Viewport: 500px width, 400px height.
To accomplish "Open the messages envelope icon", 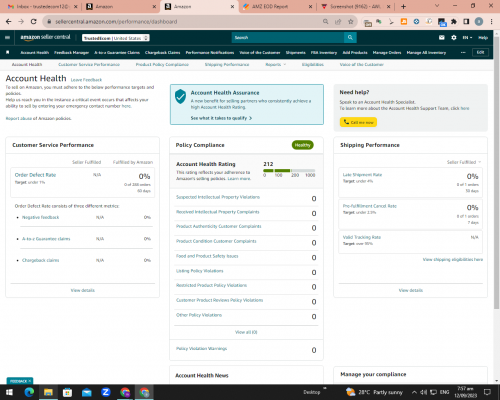I will coord(442,38).
